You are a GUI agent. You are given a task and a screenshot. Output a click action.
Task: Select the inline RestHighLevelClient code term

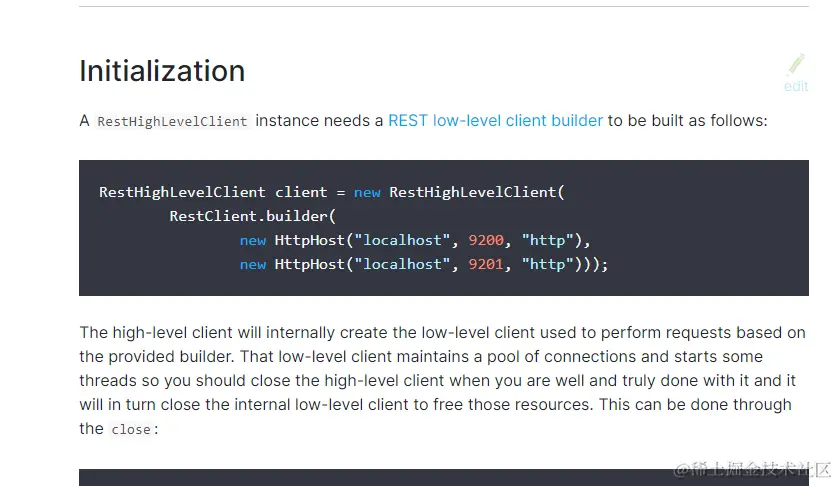click(172, 121)
